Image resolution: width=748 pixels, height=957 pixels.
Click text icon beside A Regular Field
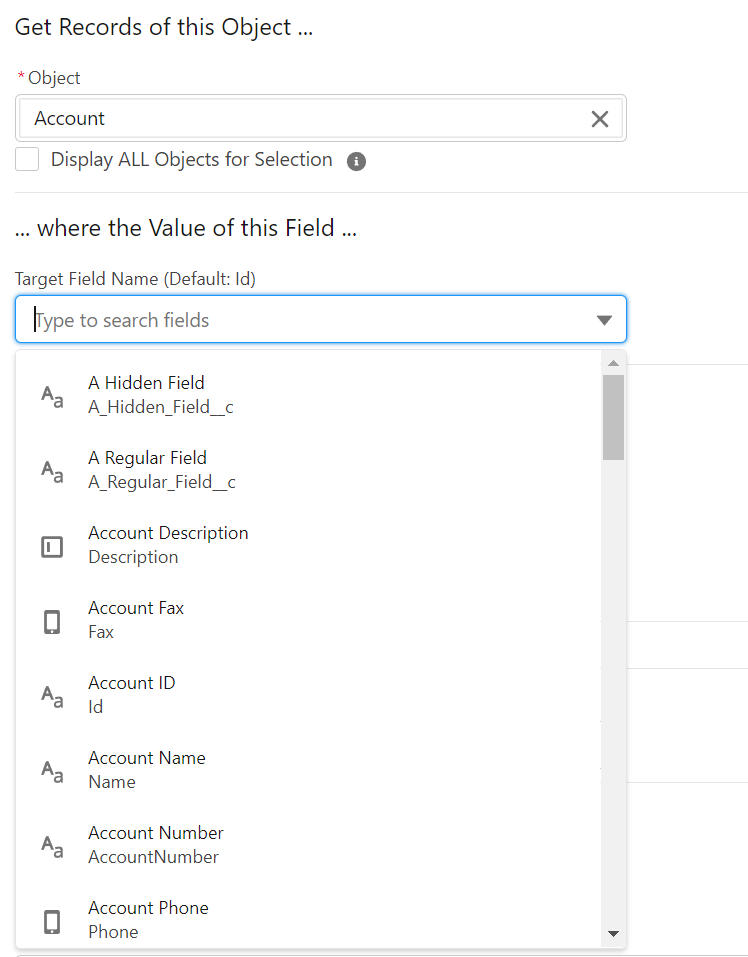[52, 470]
